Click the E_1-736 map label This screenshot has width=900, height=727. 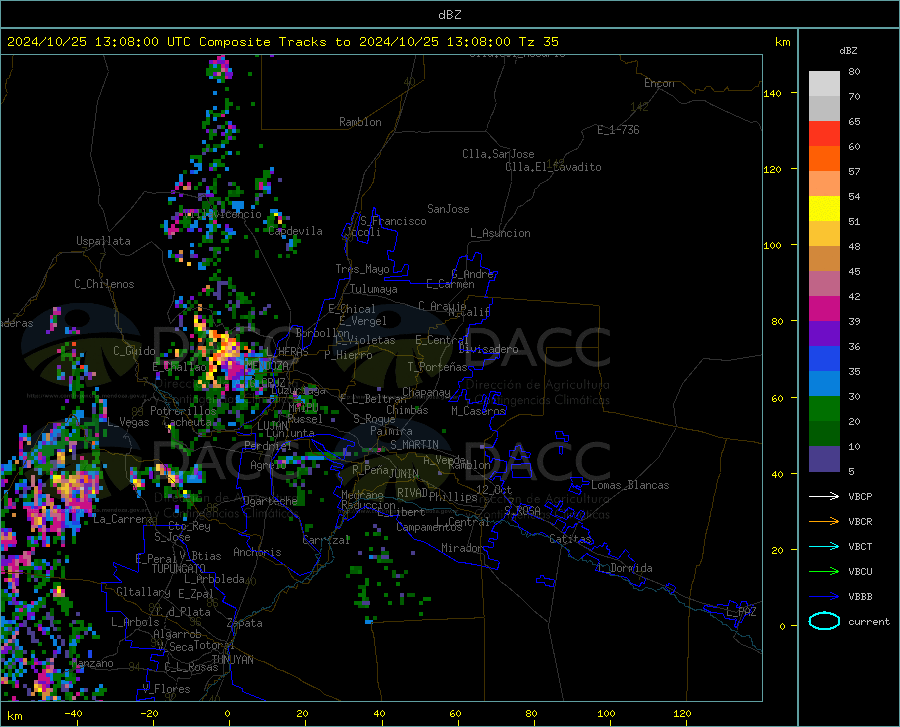[x=618, y=130]
